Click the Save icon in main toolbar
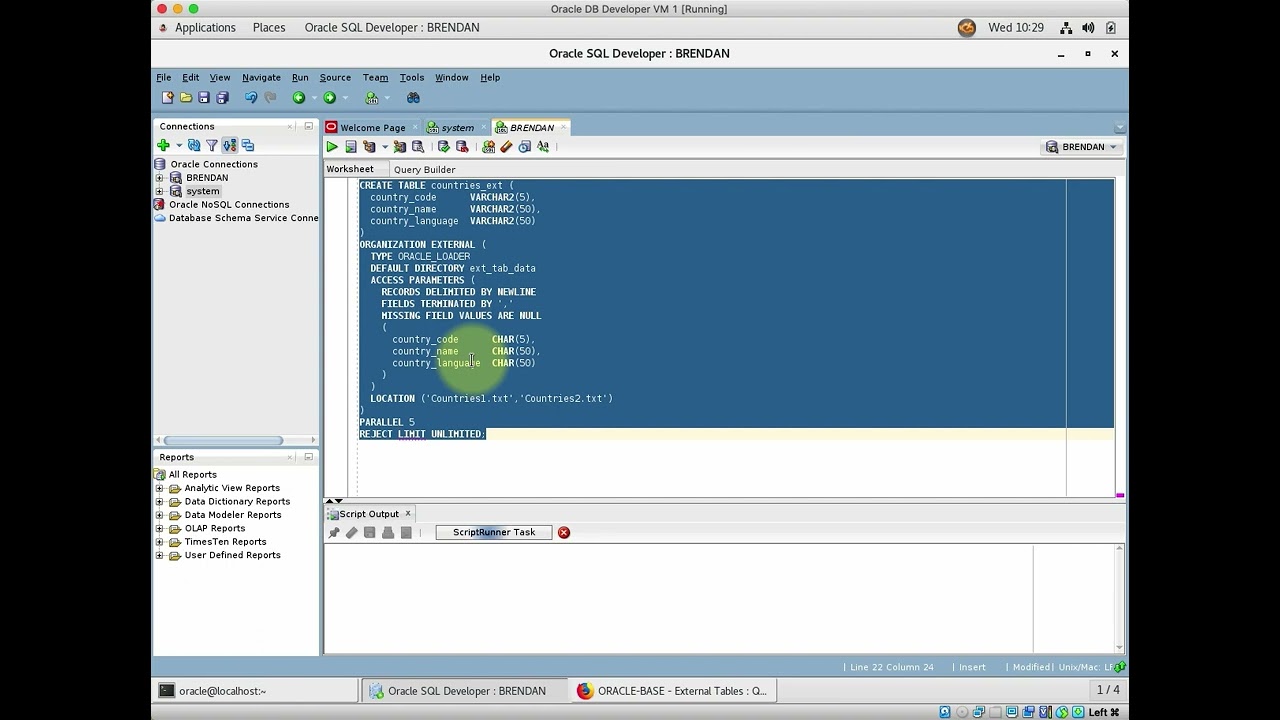Screen dimensions: 1280x720 204,98
